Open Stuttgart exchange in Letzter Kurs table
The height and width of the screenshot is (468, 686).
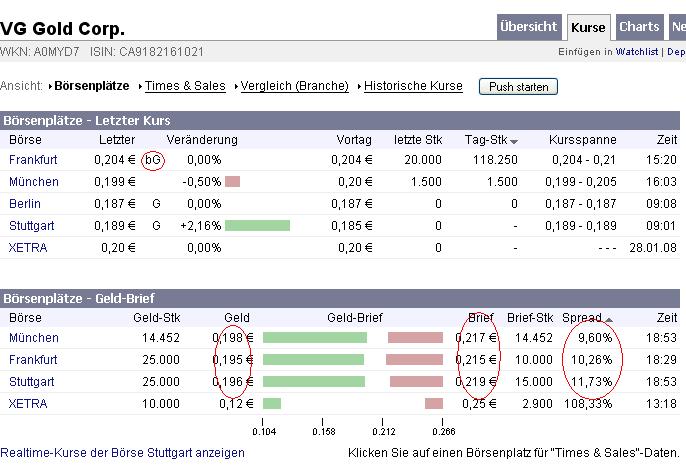[31, 226]
